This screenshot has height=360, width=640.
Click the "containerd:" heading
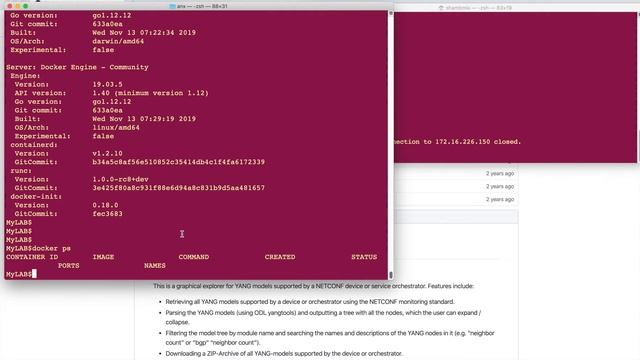click(34, 145)
